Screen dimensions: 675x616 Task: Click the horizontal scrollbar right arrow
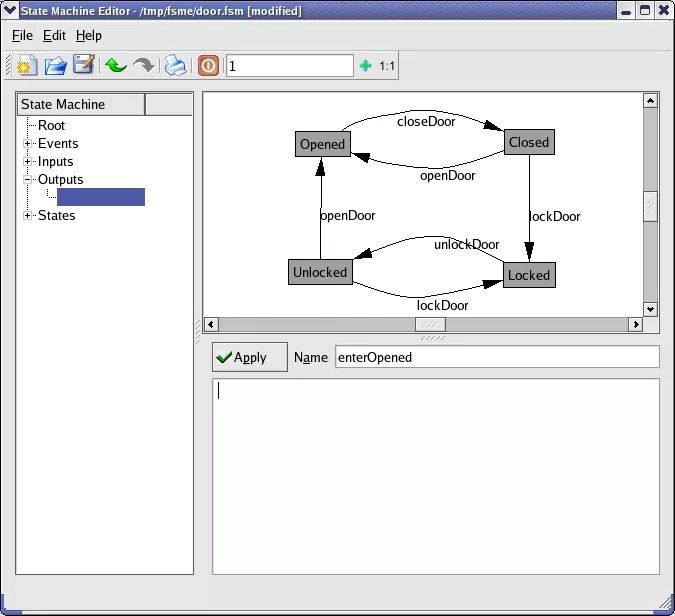(636, 324)
